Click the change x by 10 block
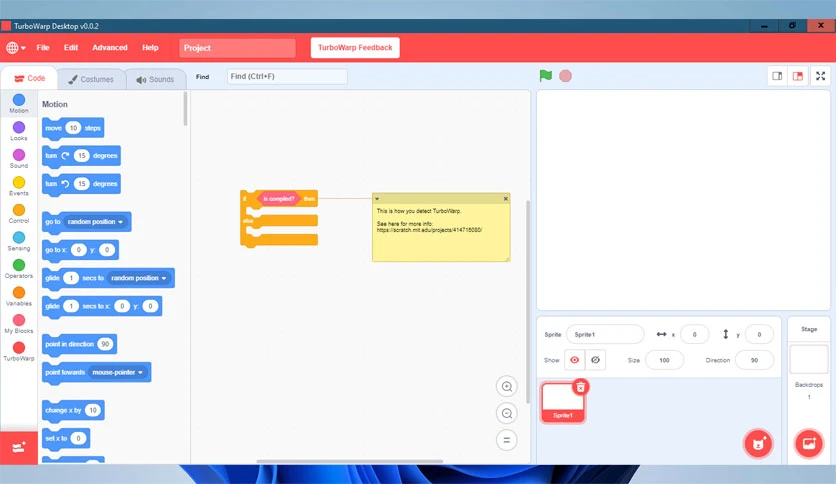Image resolution: width=836 pixels, height=484 pixels. (73, 410)
